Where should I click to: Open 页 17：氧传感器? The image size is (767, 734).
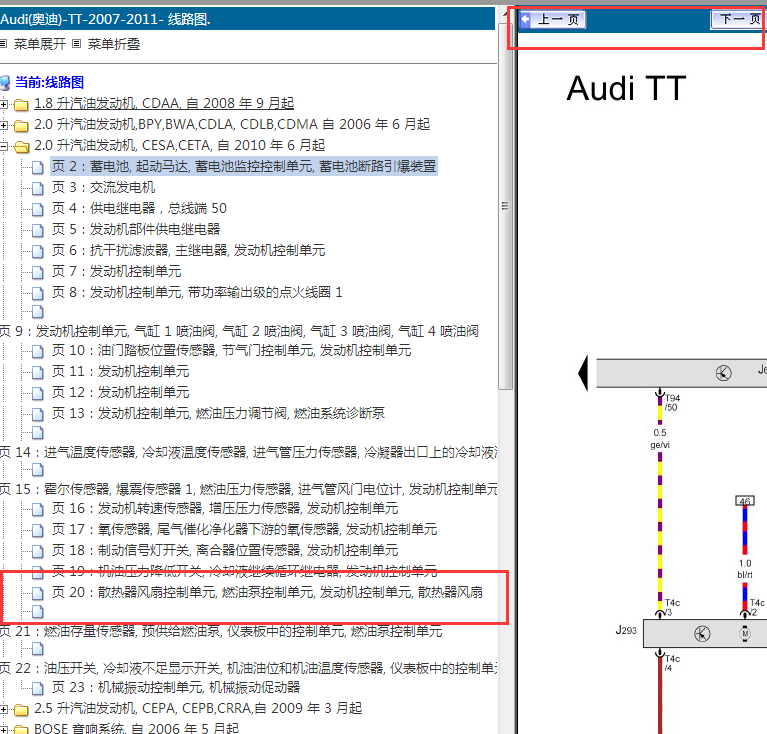coord(245,529)
